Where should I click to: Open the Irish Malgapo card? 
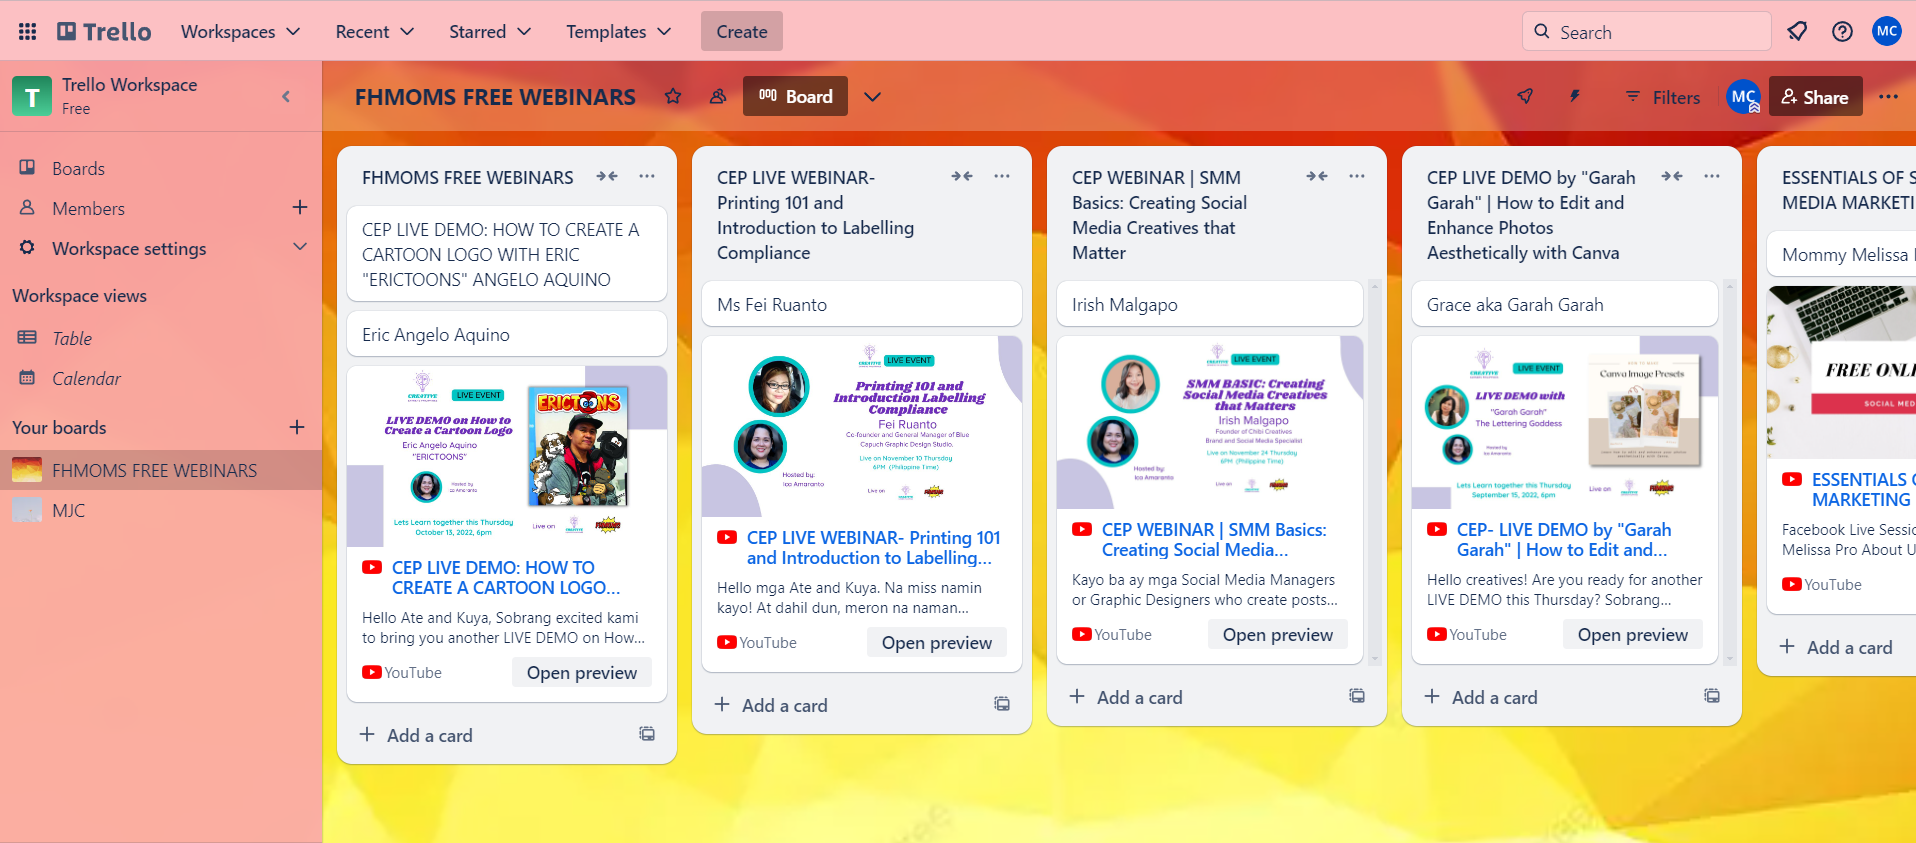[x=1210, y=304]
